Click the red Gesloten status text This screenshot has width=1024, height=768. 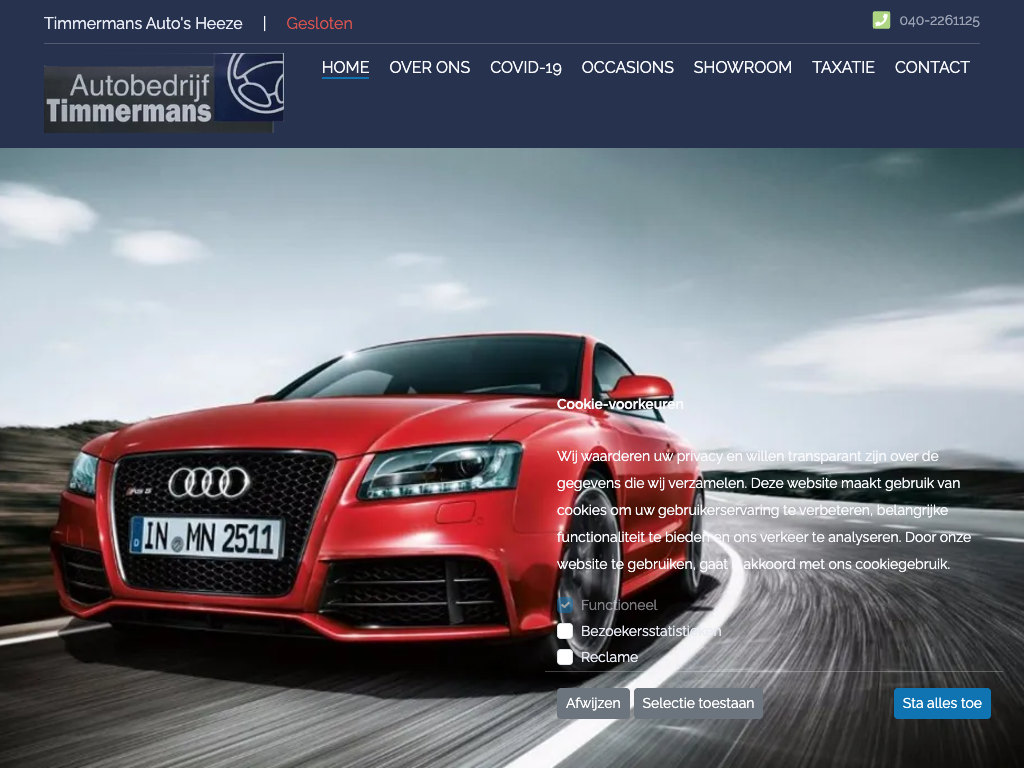tap(319, 23)
